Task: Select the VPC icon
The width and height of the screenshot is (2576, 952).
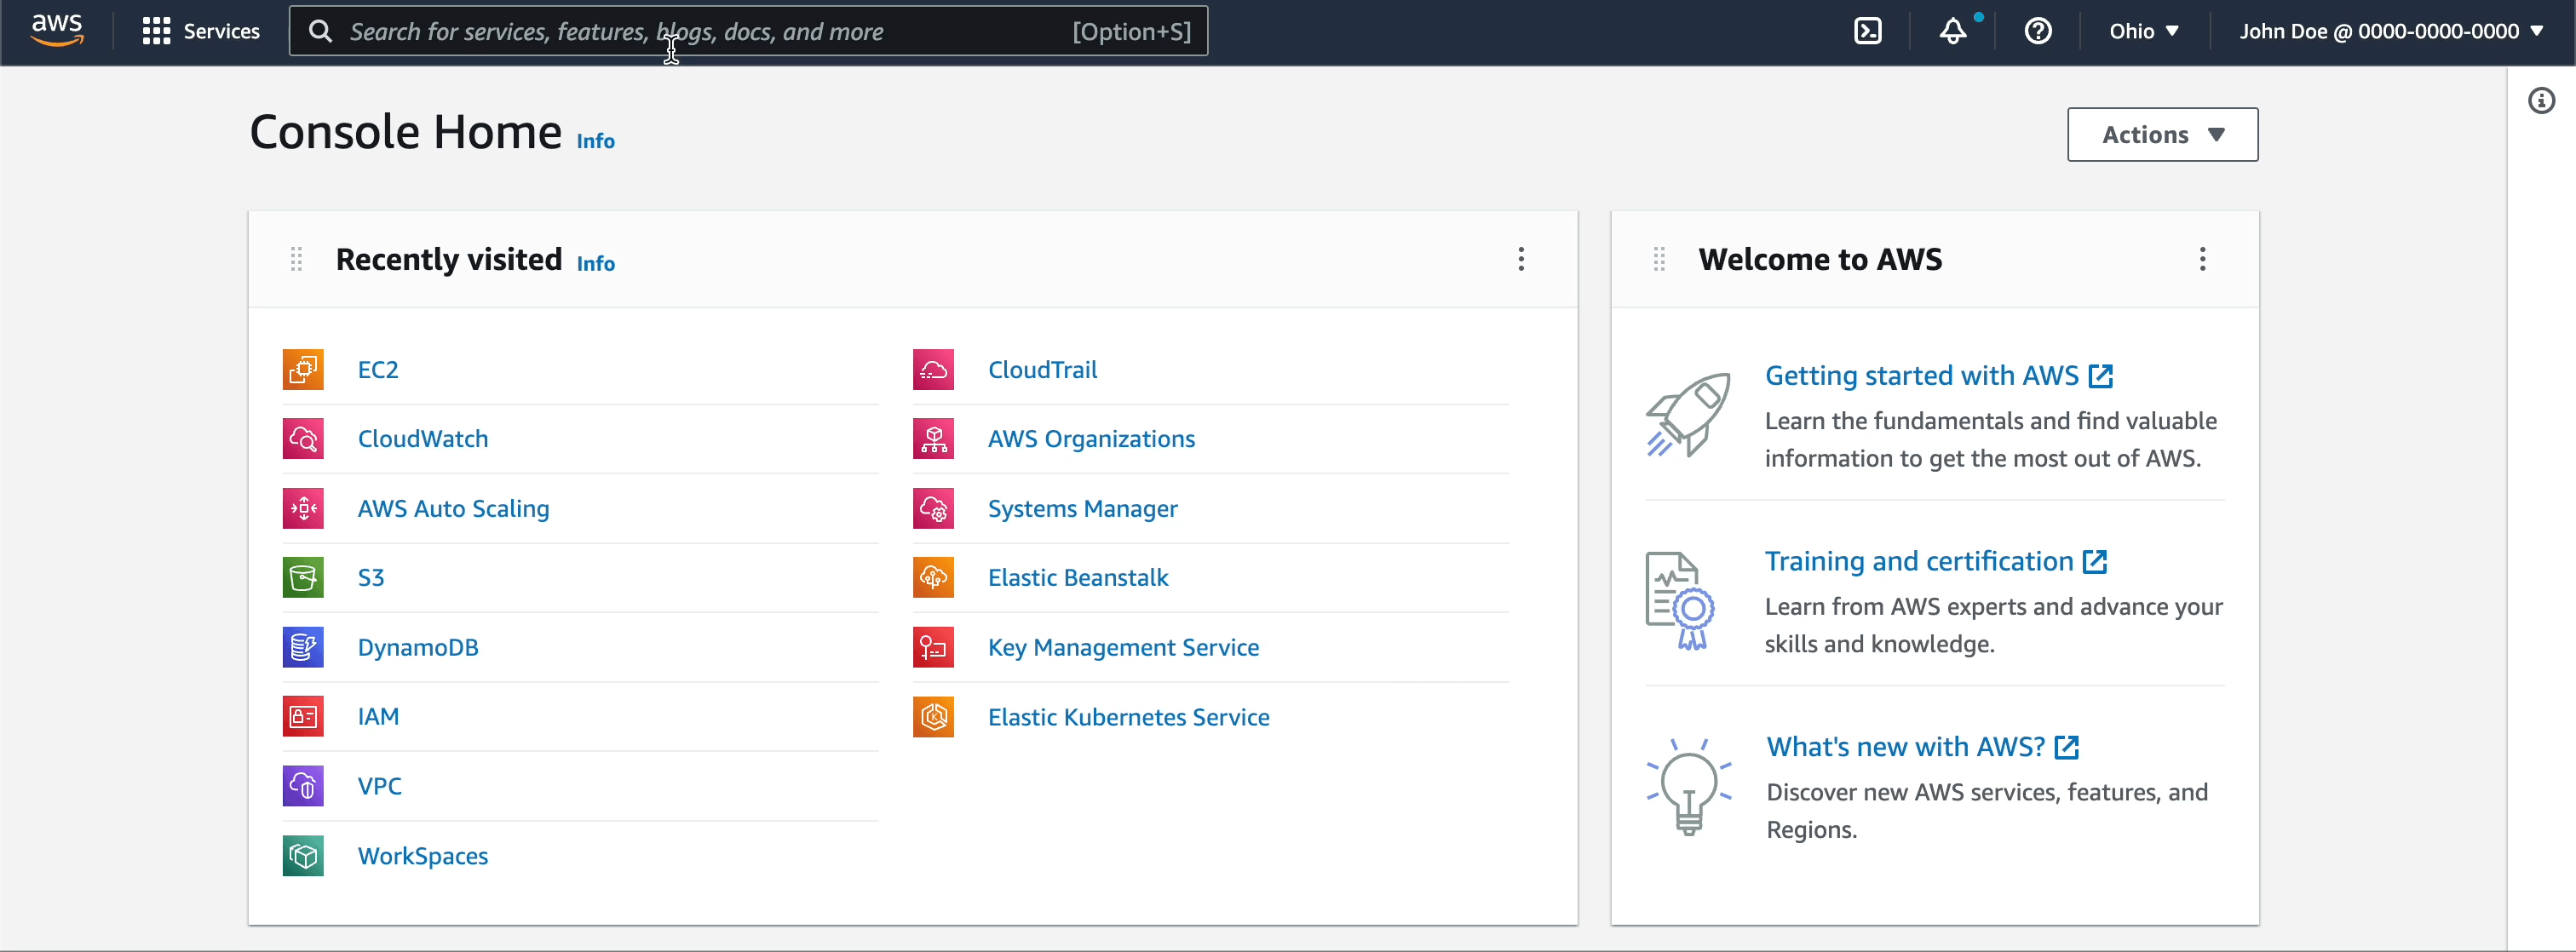Action: coord(302,786)
